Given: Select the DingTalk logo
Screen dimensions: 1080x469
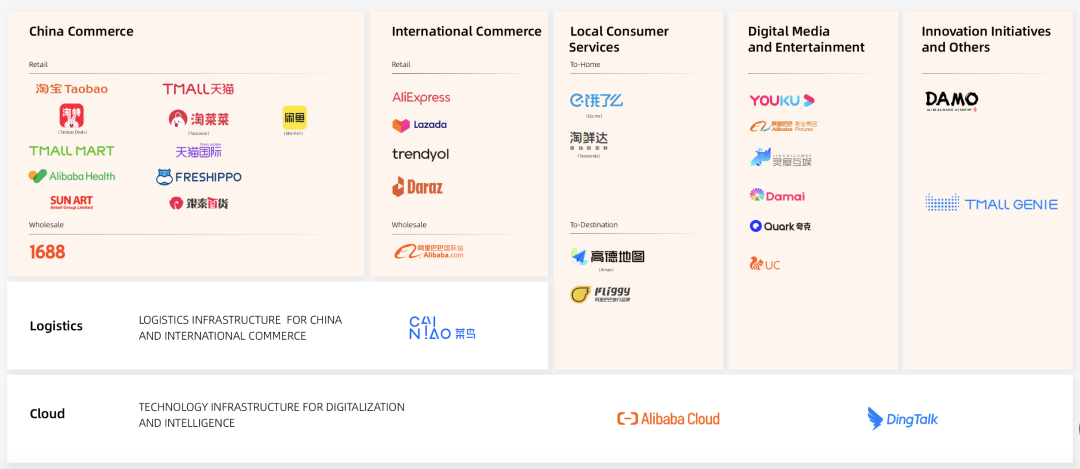Looking at the screenshot, I should [902, 419].
